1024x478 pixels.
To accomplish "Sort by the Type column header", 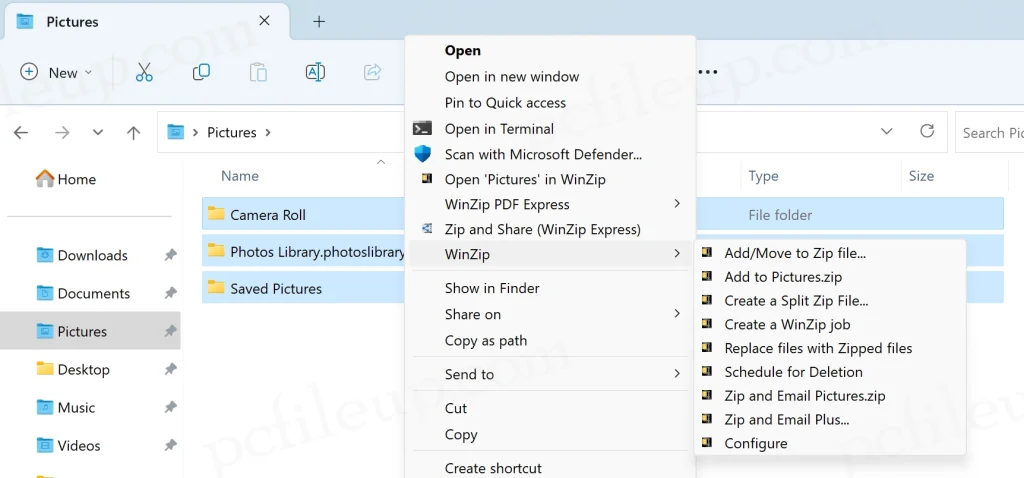I will 763,176.
